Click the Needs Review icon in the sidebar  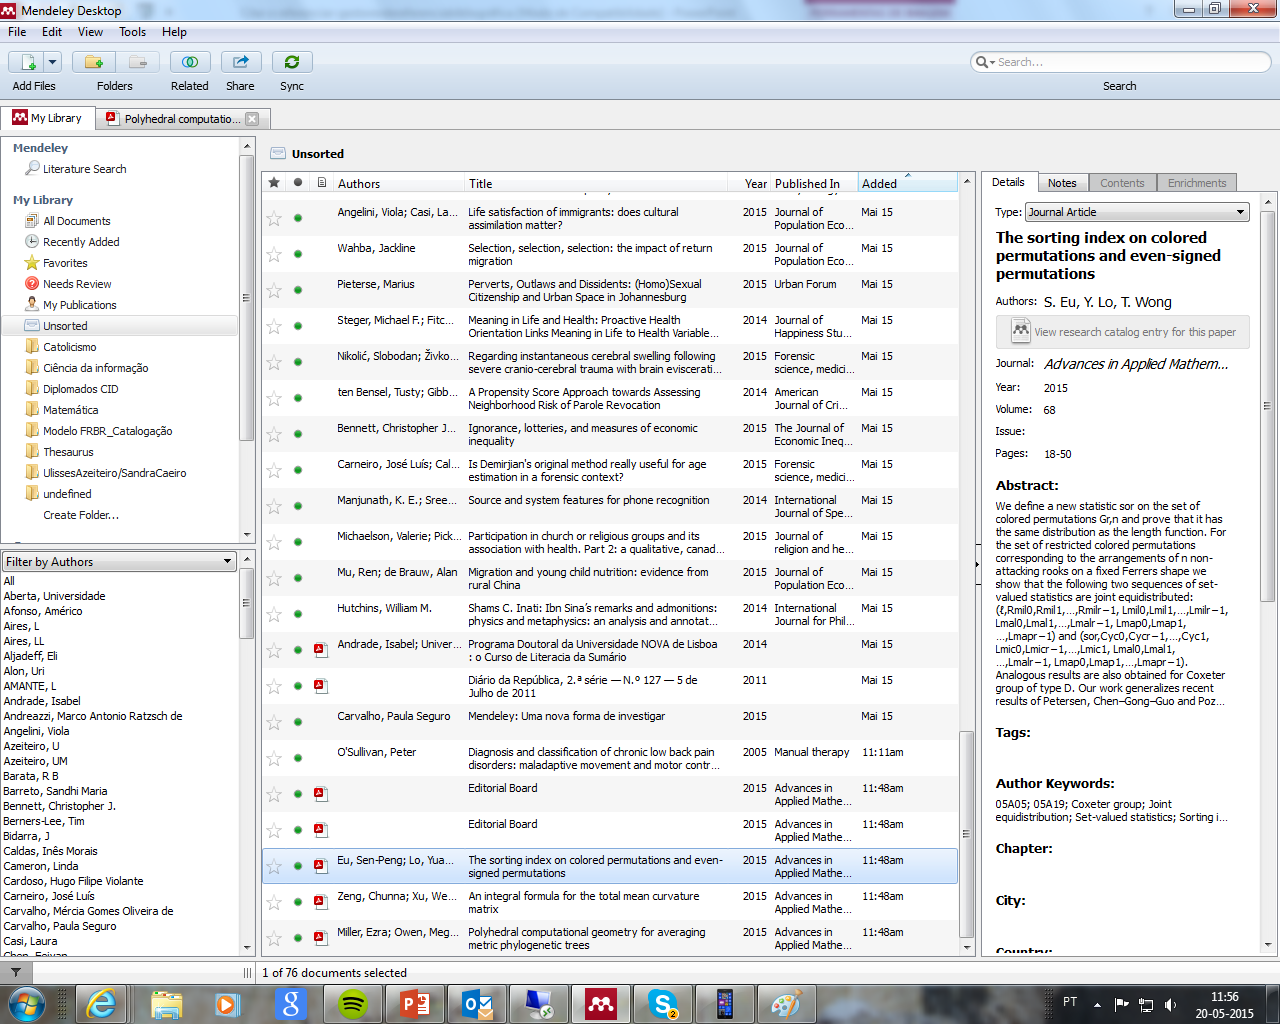tap(32, 284)
